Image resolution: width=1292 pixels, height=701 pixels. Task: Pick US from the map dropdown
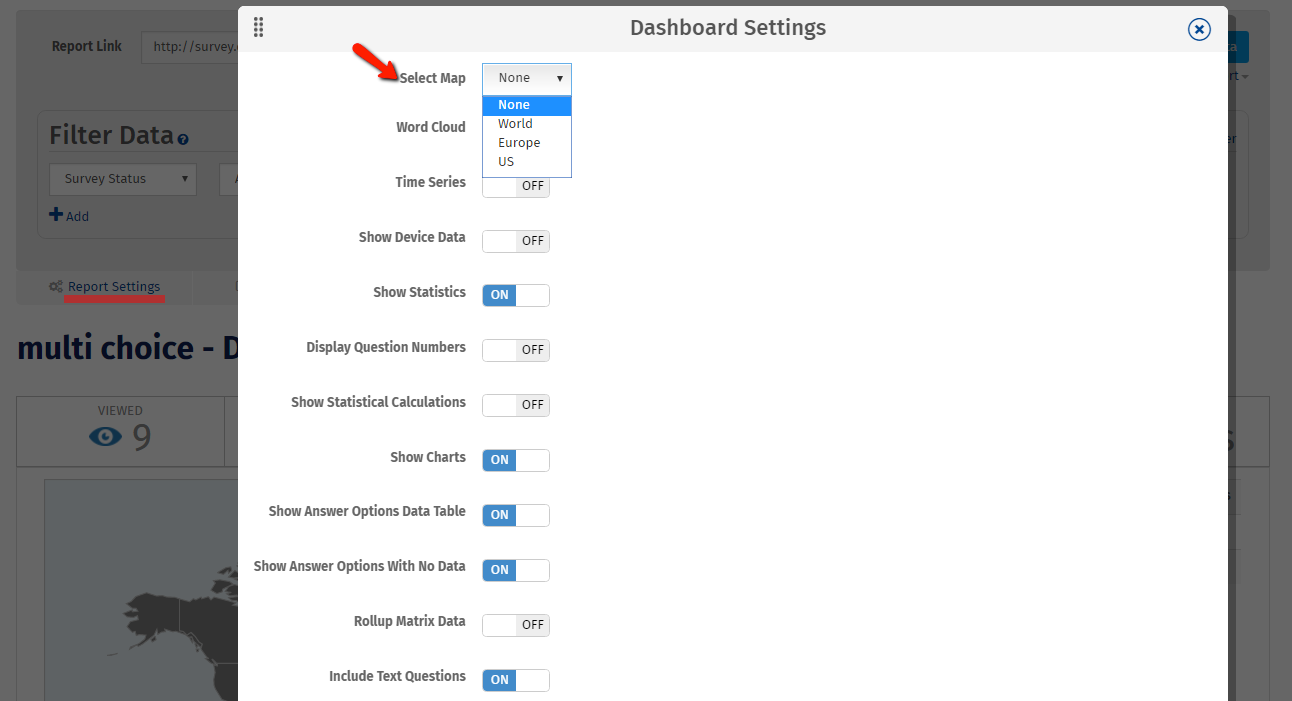(506, 162)
